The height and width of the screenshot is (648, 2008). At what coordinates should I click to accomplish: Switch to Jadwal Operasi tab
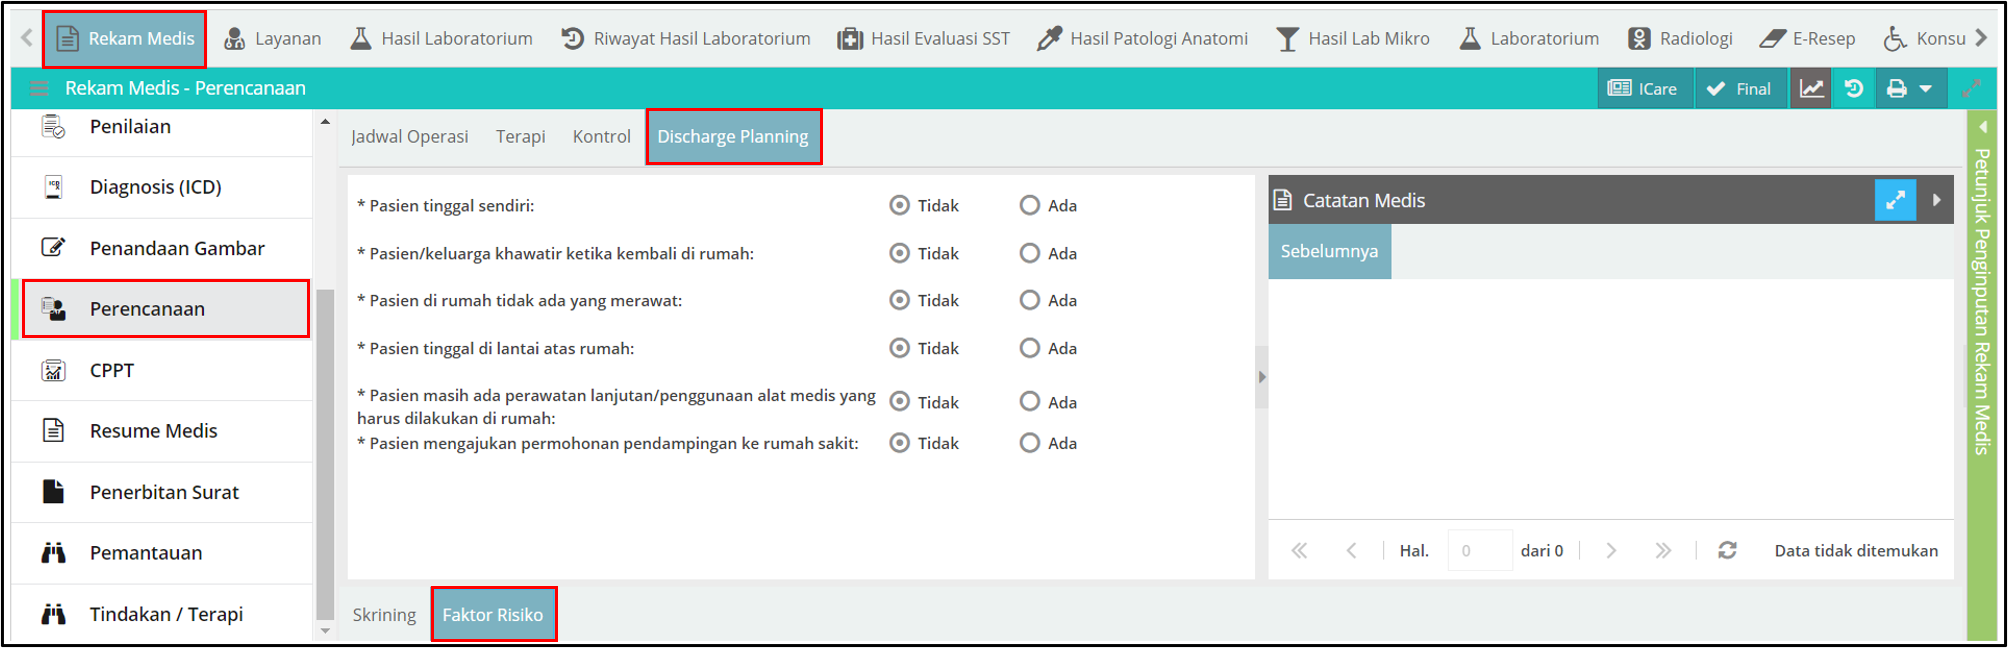click(x=409, y=137)
